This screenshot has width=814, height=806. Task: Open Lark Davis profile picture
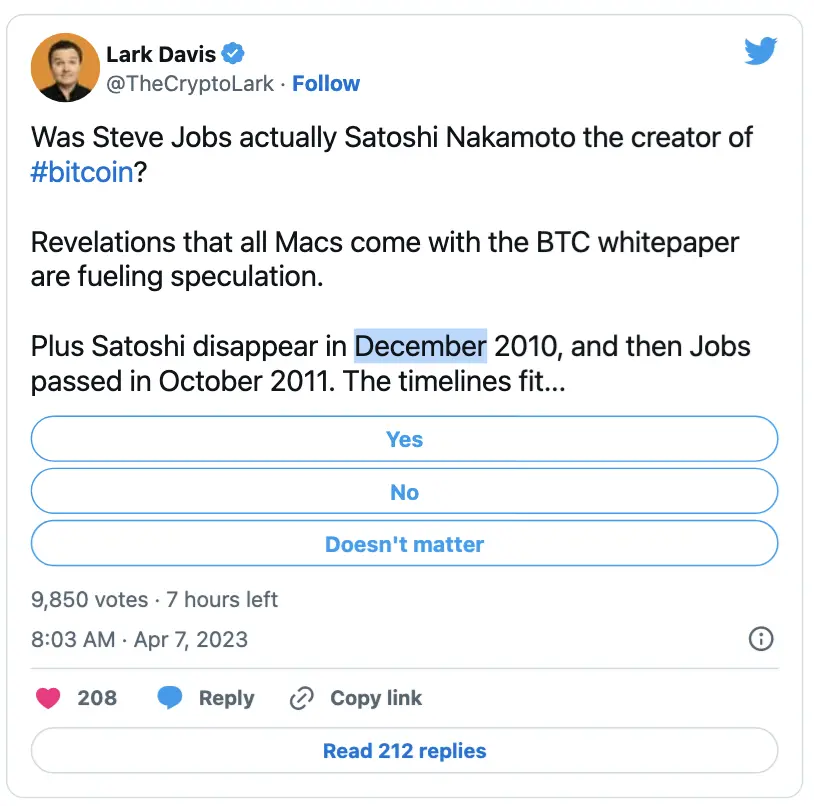click(x=63, y=68)
